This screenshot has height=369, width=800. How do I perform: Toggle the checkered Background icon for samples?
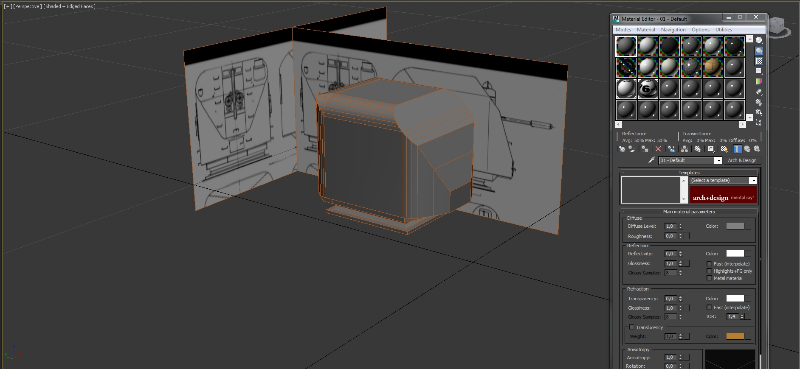point(759,61)
